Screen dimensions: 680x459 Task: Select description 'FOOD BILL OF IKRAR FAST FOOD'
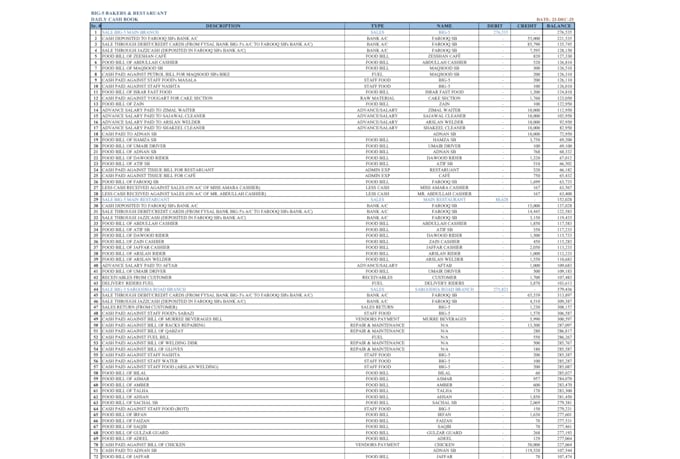click(x=137, y=92)
